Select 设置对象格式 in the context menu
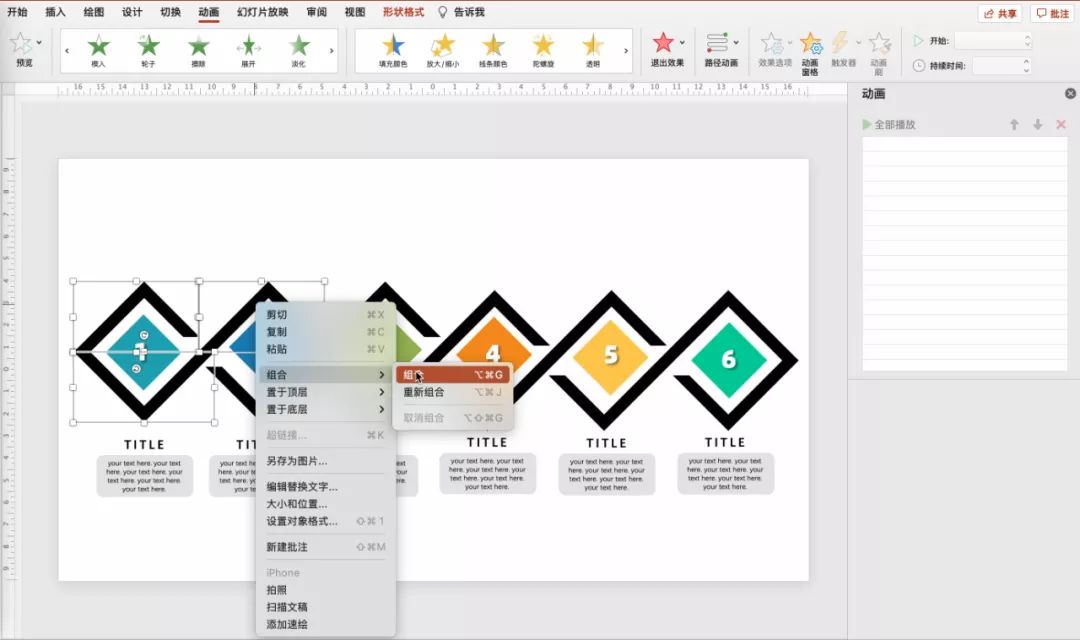1080x640 pixels. point(325,521)
